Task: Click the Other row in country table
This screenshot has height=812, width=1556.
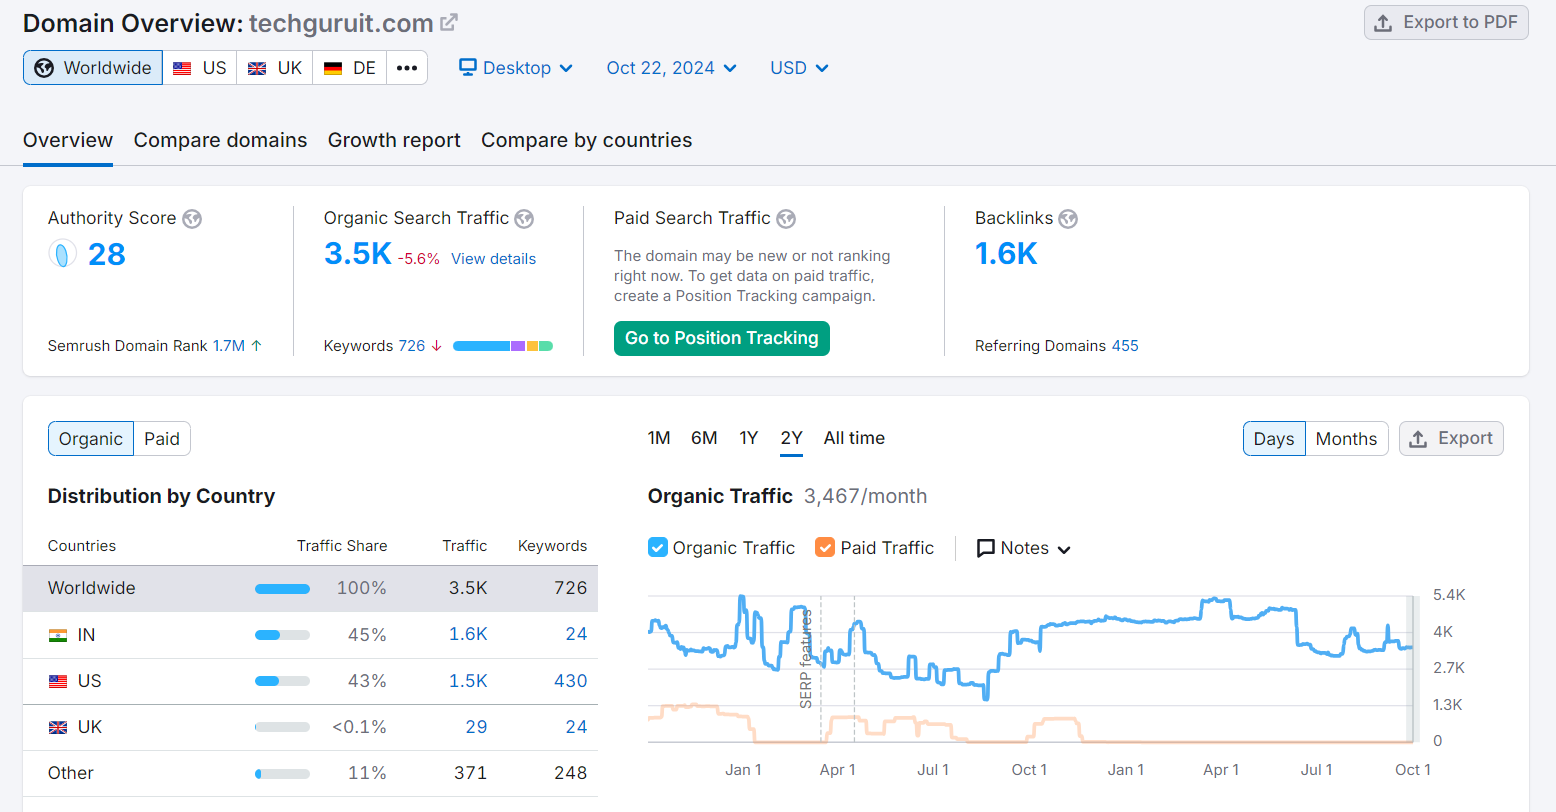Action: (x=310, y=773)
